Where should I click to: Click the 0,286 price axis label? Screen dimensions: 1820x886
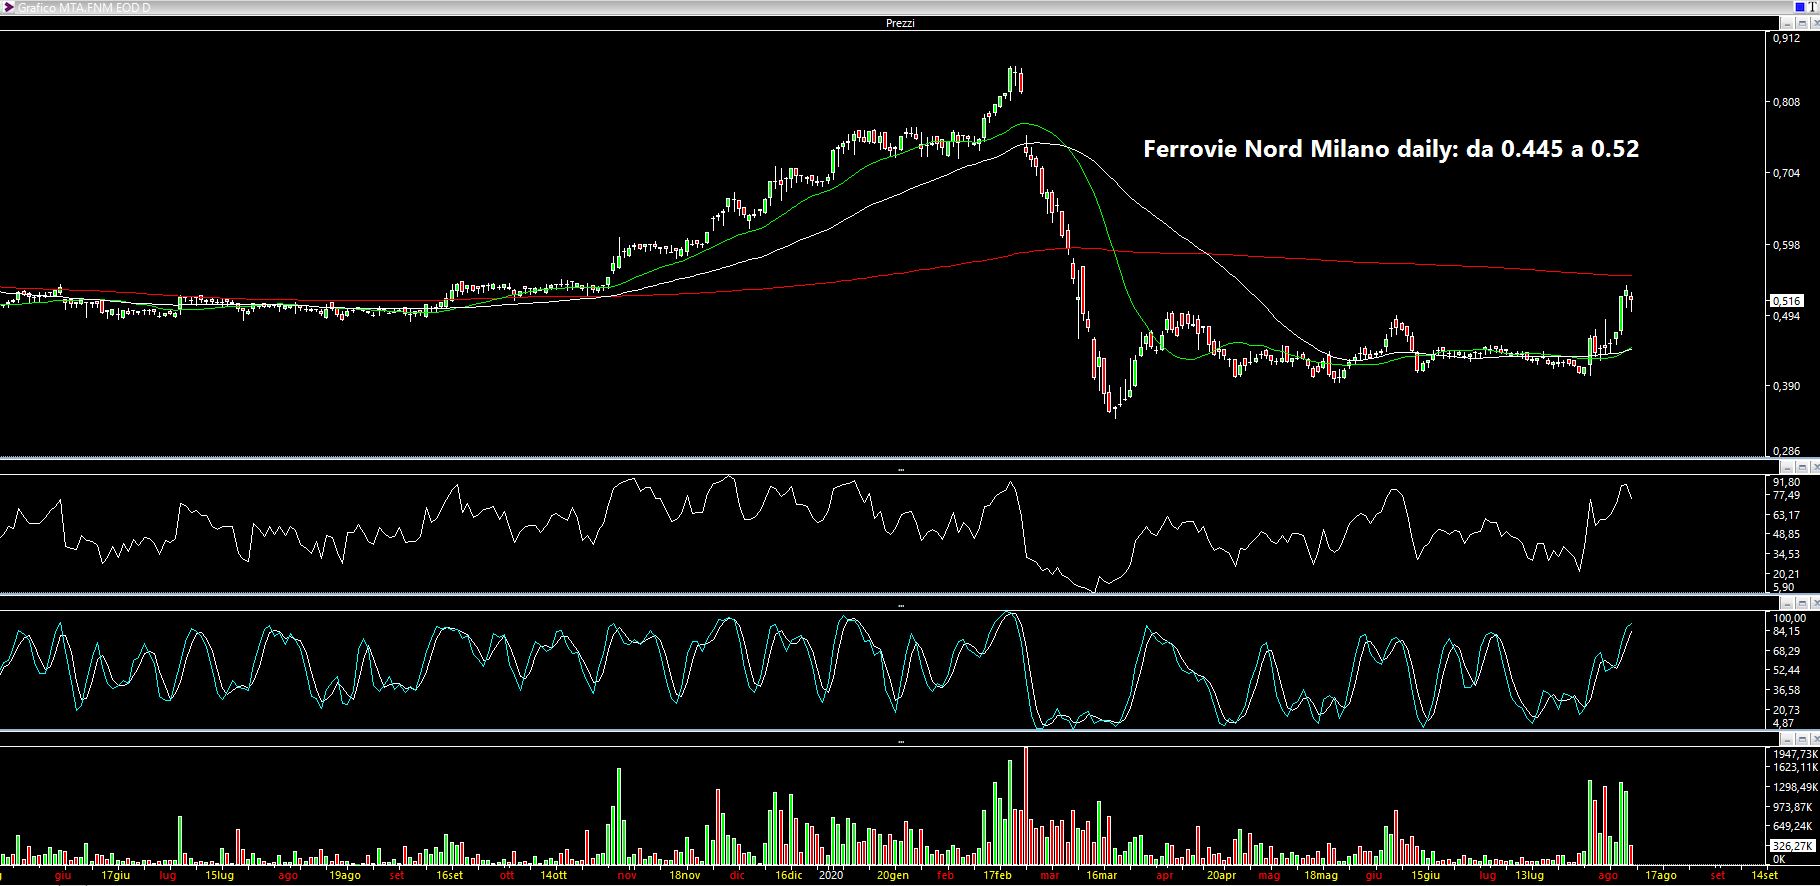click(1786, 451)
